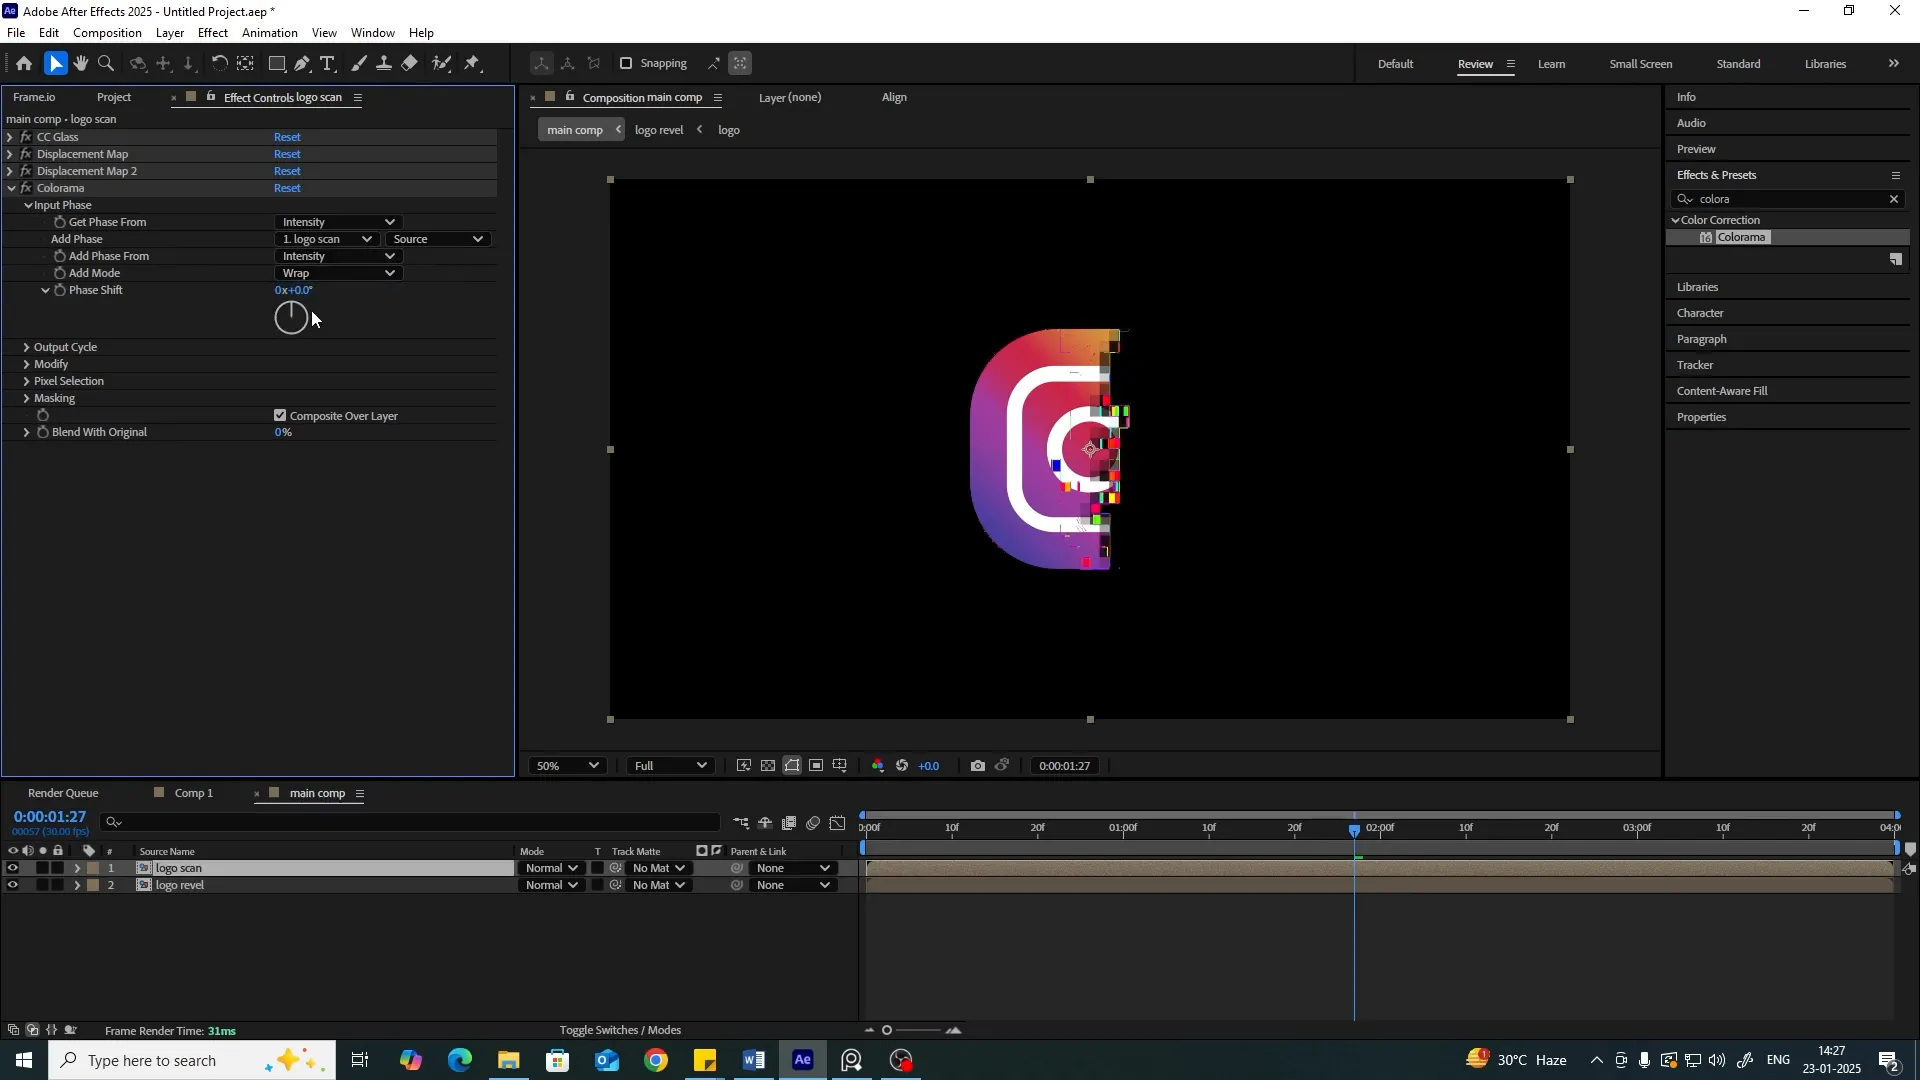Switch to Standard workspace
The image size is (1920, 1080).
point(1738,64)
